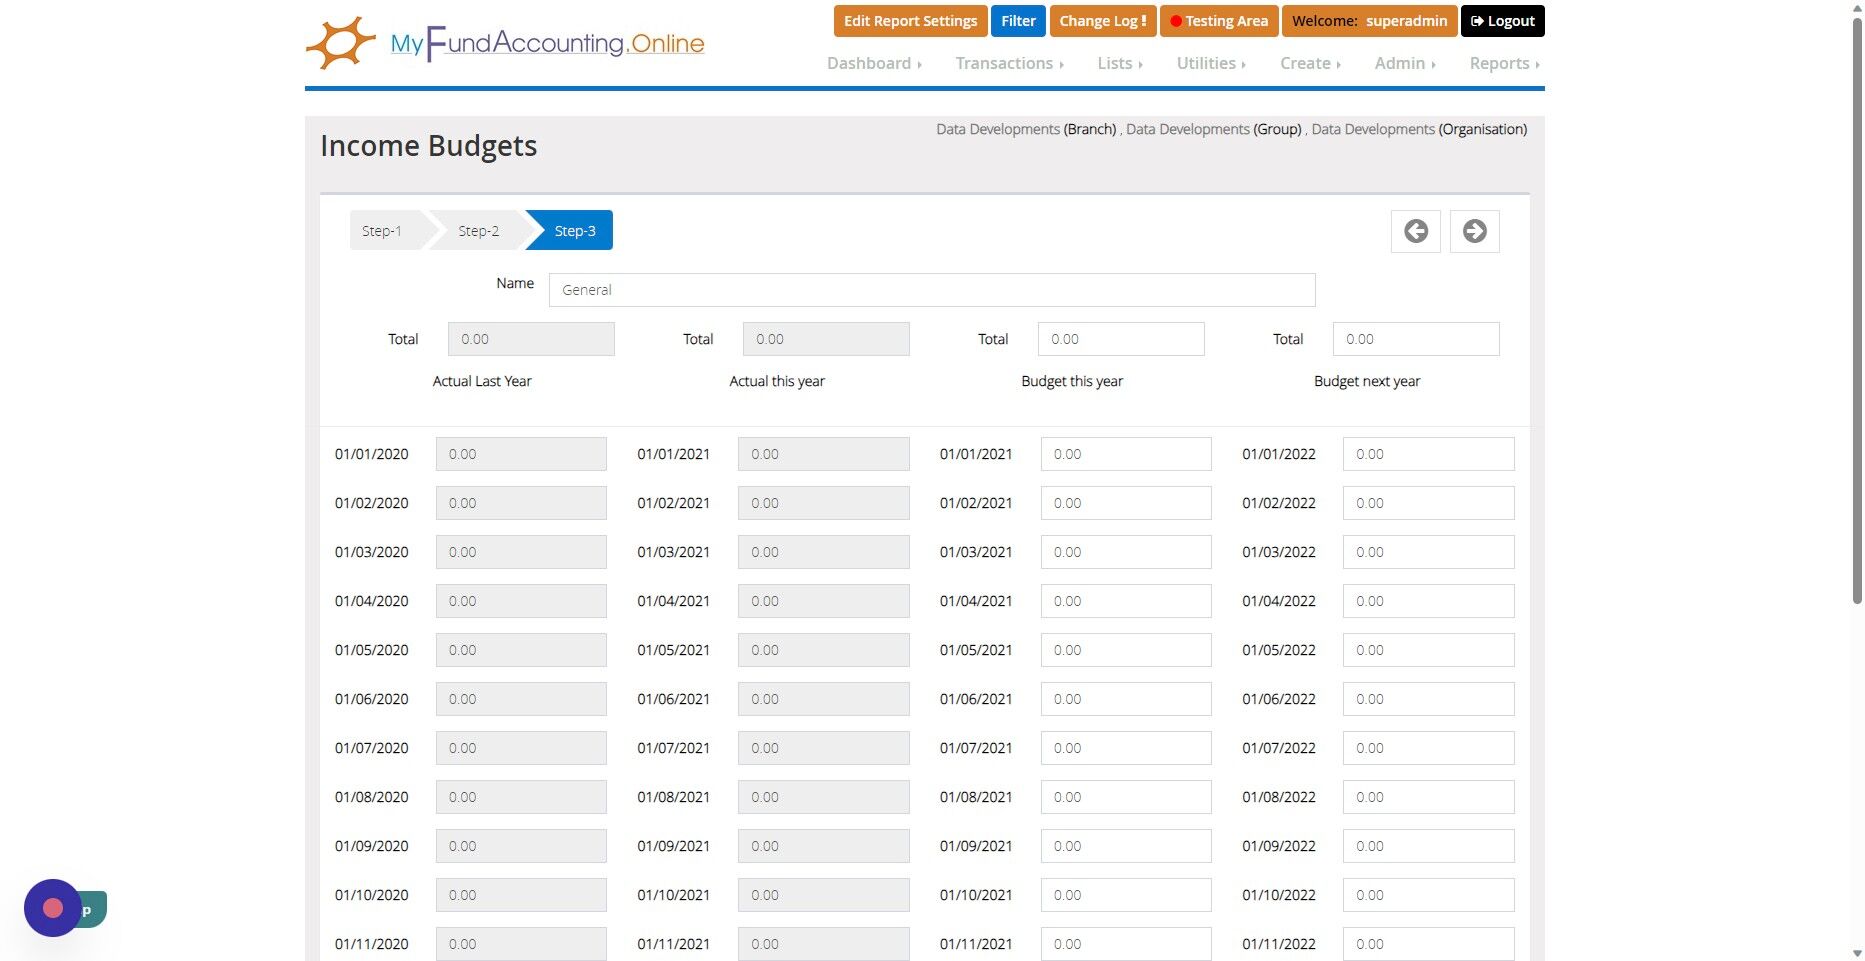
Task: Open the Admin menu
Action: pos(1405,63)
